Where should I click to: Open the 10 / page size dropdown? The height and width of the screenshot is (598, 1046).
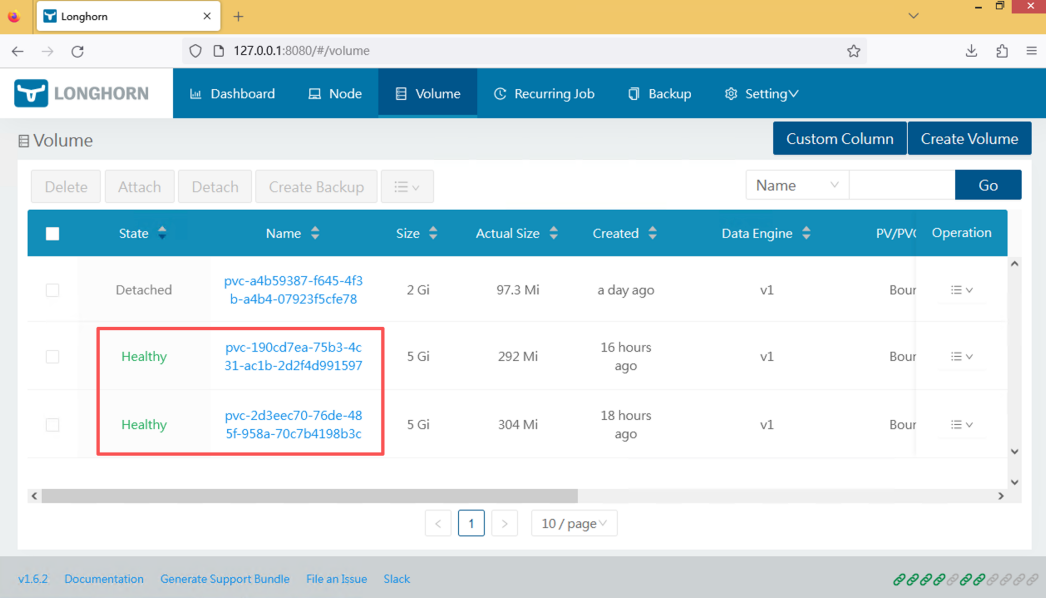point(574,523)
